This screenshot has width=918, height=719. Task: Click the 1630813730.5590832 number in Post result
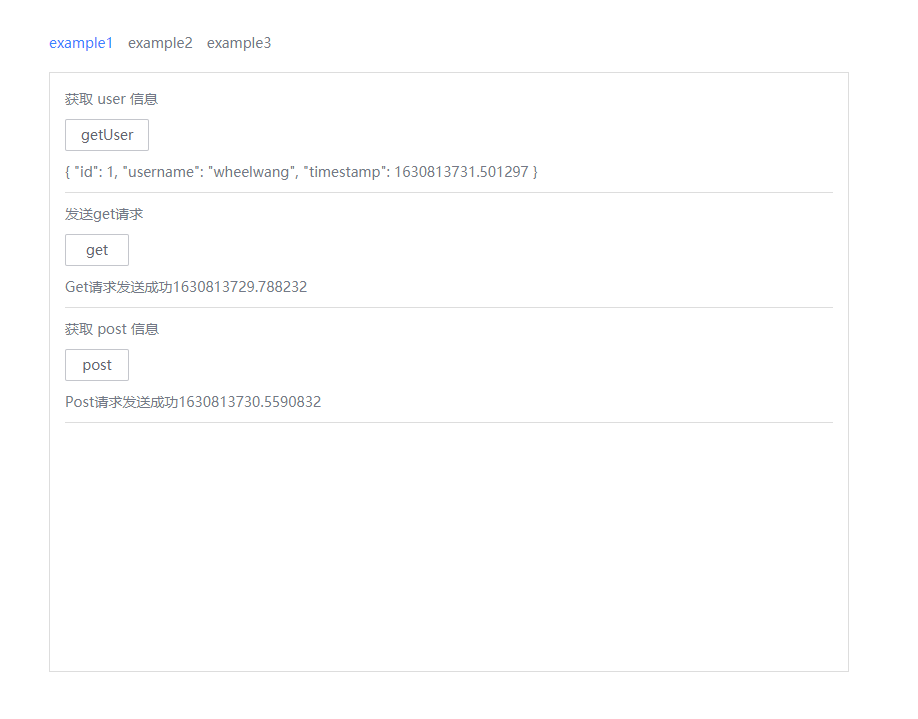pos(250,402)
